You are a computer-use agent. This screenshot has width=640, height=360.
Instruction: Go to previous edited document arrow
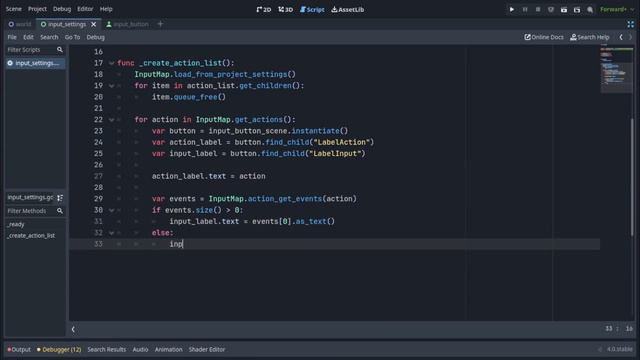621,37
